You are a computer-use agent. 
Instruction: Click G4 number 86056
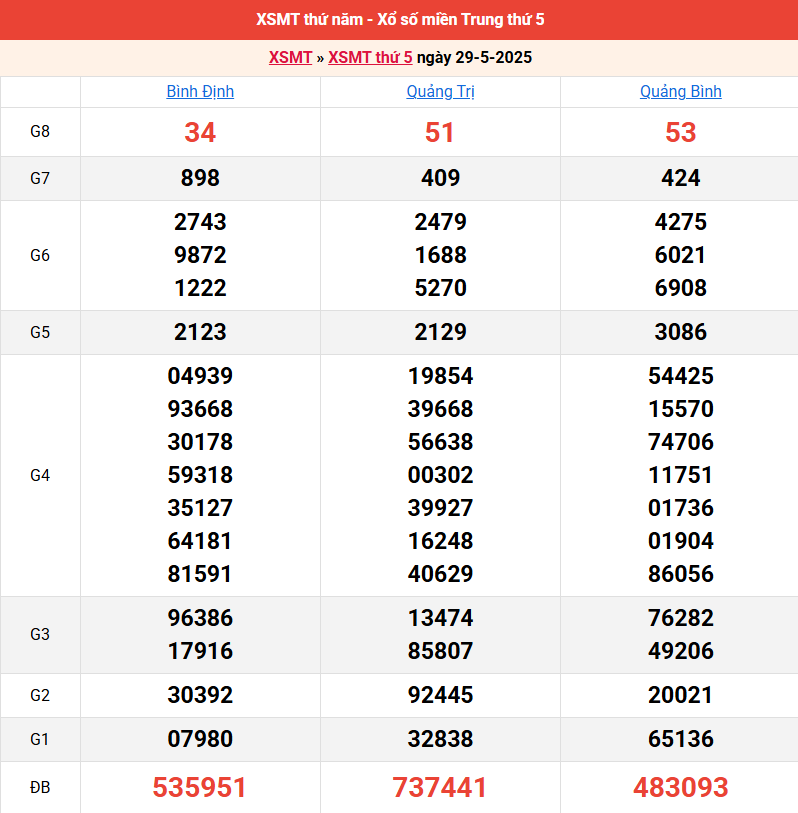point(680,574)
